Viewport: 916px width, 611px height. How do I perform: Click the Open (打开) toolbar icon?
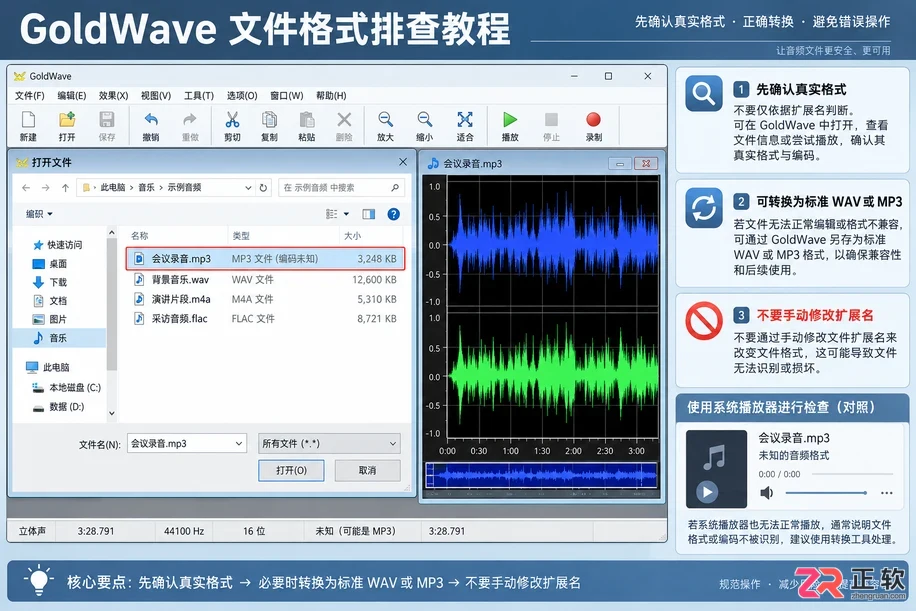coord(67,120)
